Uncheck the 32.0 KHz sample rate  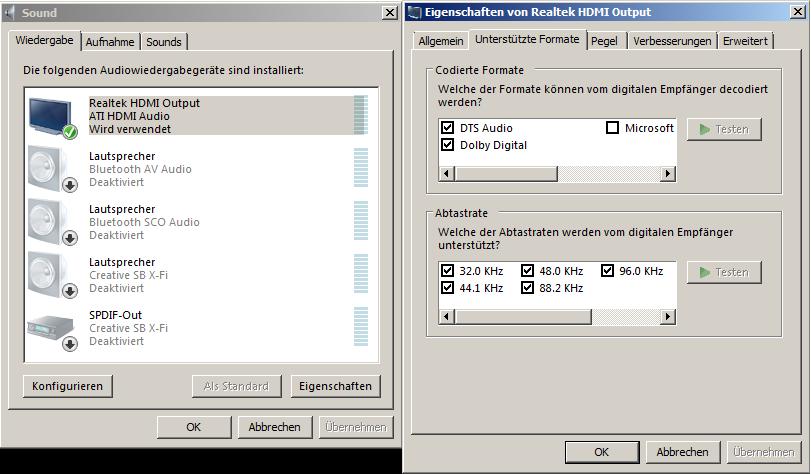[x=447, y=271]
